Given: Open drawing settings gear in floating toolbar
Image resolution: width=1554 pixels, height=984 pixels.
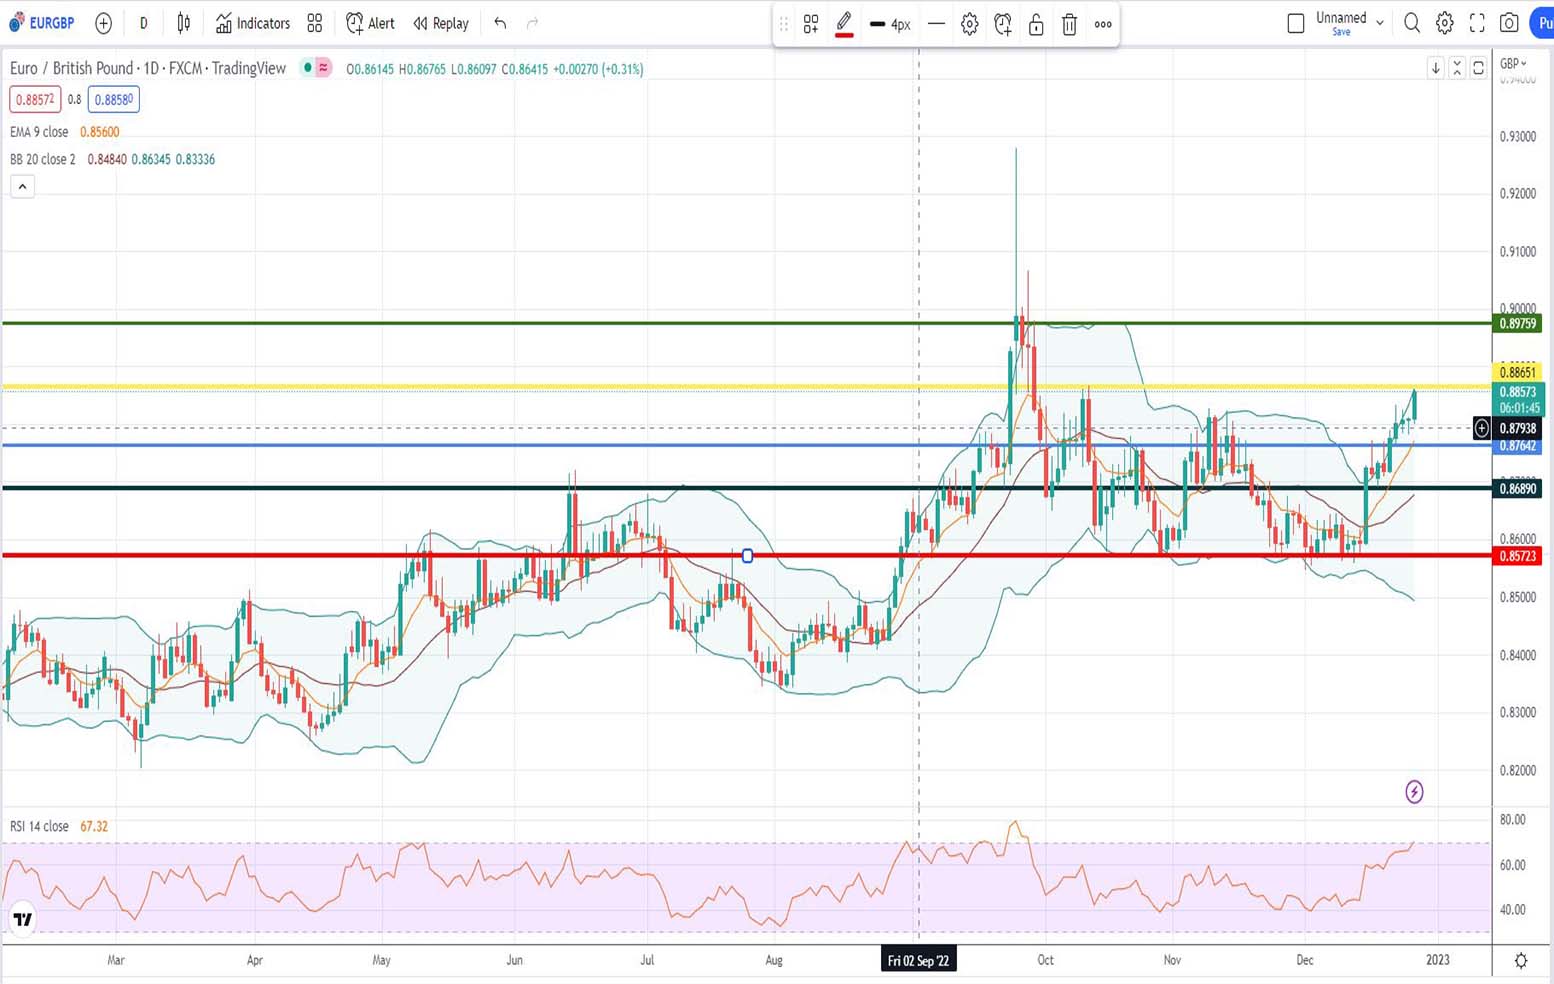Looking at the screenshot, I should tap(969, 24).
